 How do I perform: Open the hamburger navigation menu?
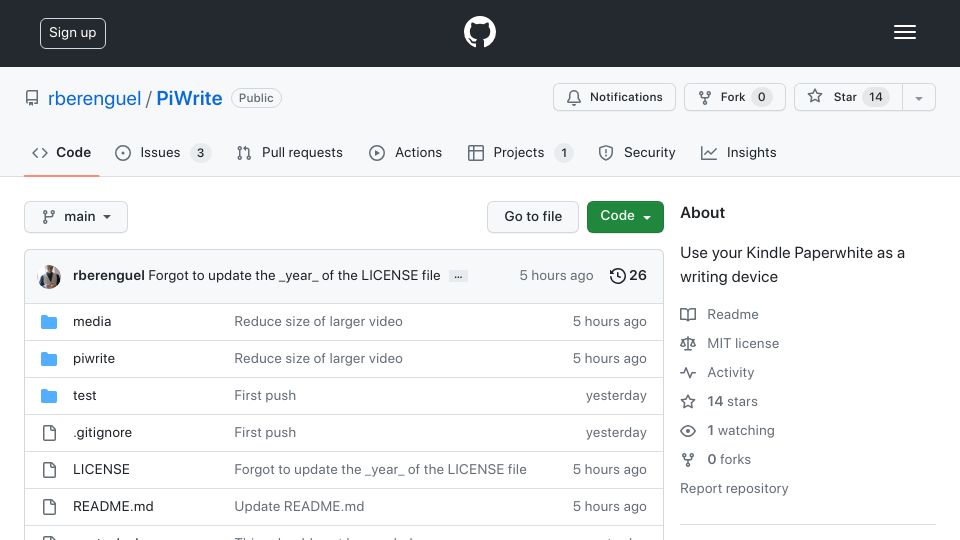click(x=904, y=32)
